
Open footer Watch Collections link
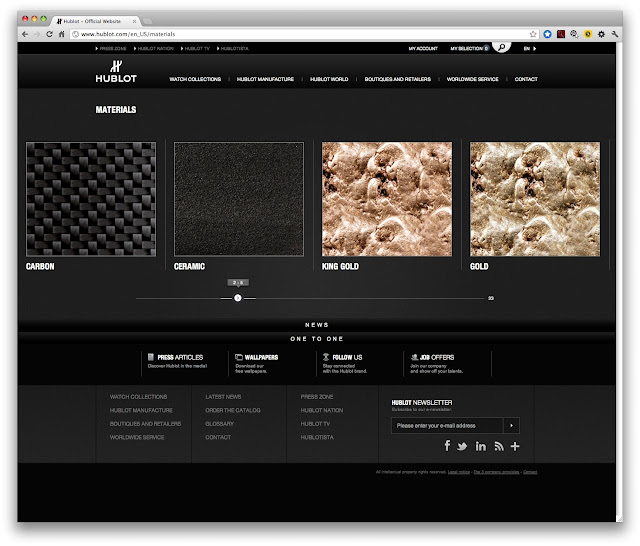tap(138, 397)
